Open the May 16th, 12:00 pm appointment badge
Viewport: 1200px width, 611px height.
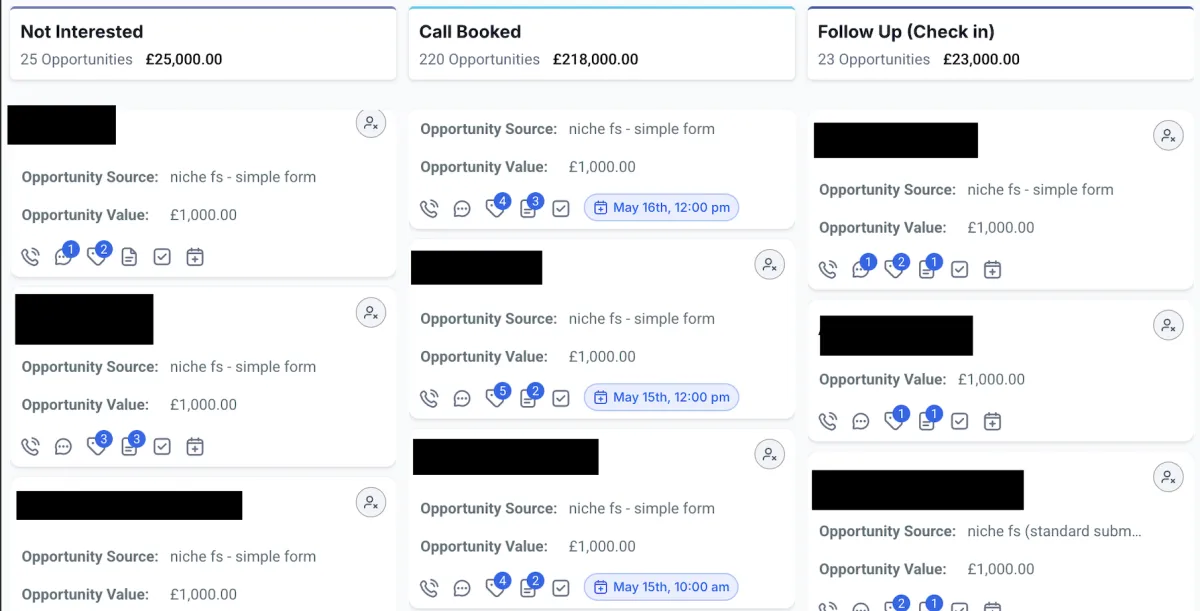pos(661,208)
